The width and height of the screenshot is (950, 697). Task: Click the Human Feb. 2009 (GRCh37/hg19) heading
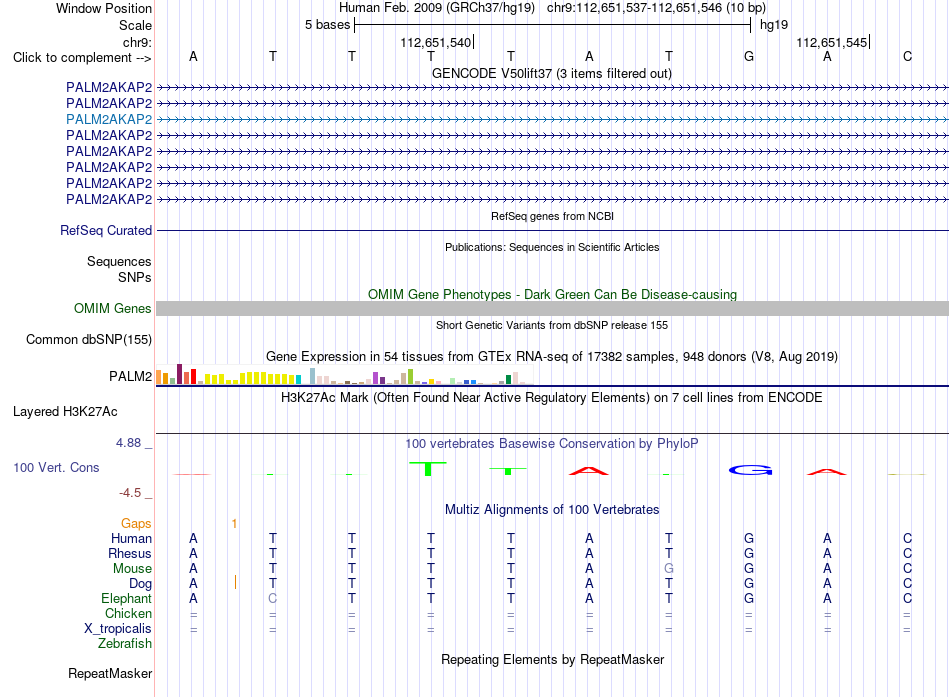tap(437, 8)
